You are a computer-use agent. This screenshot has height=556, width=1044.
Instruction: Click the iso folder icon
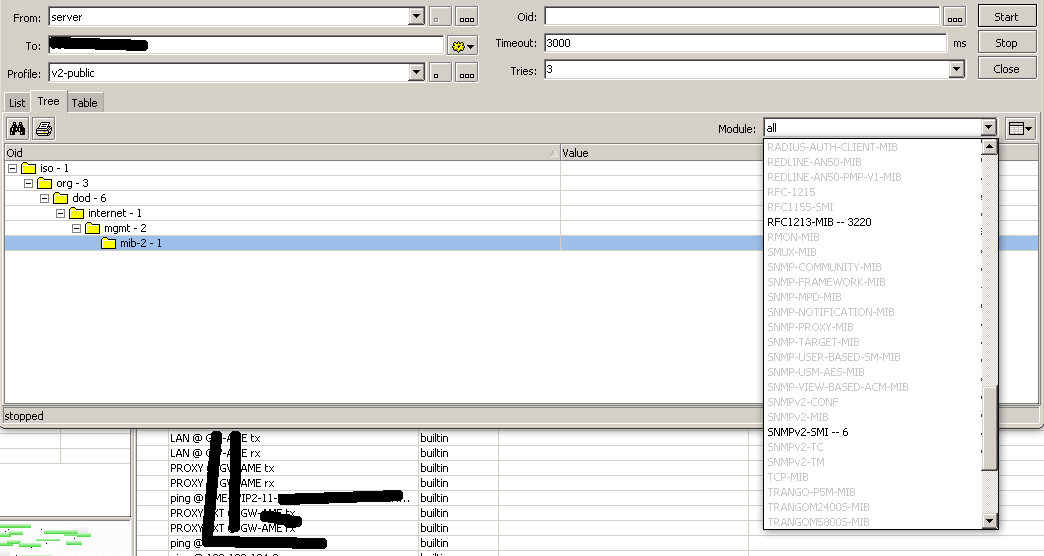pos(28,168)
